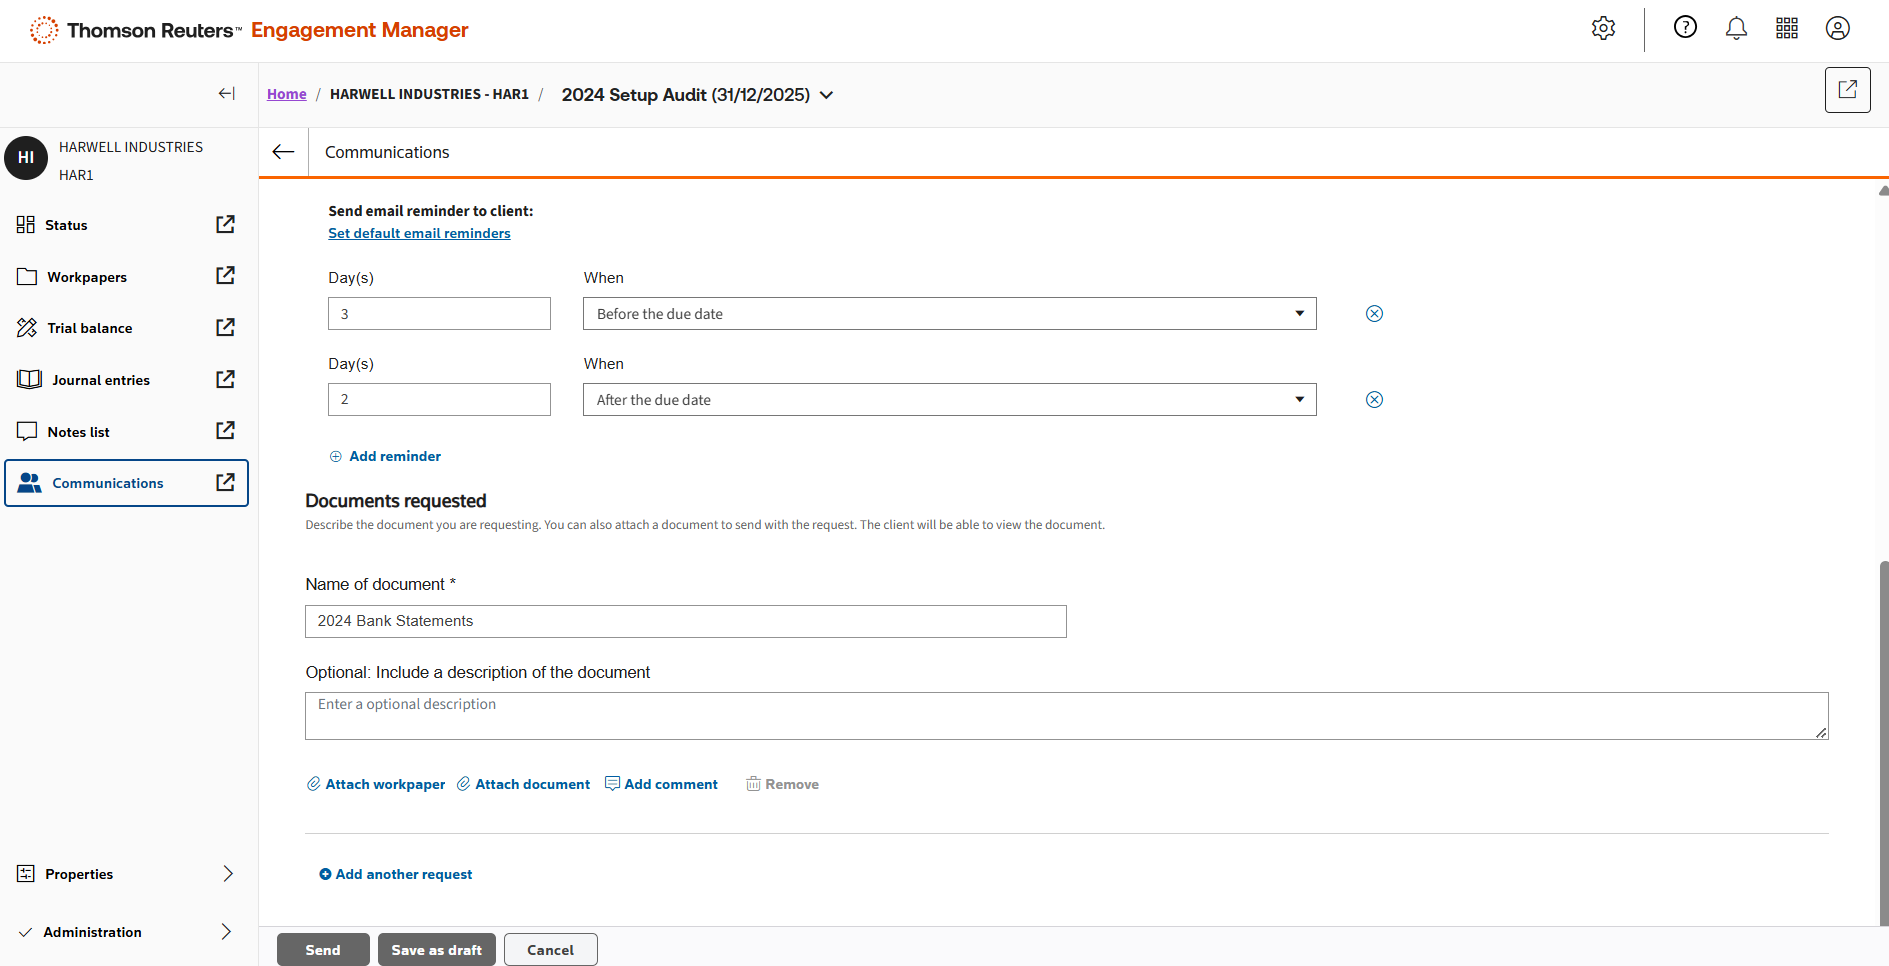This screenshot has width=1889, height=966.
Task: Go back from Communications page
Action: (x=284, y=152)
